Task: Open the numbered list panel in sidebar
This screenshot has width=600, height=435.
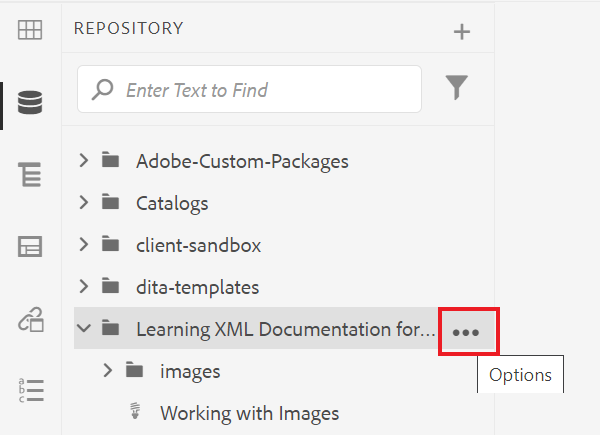Action: (30, 390)
